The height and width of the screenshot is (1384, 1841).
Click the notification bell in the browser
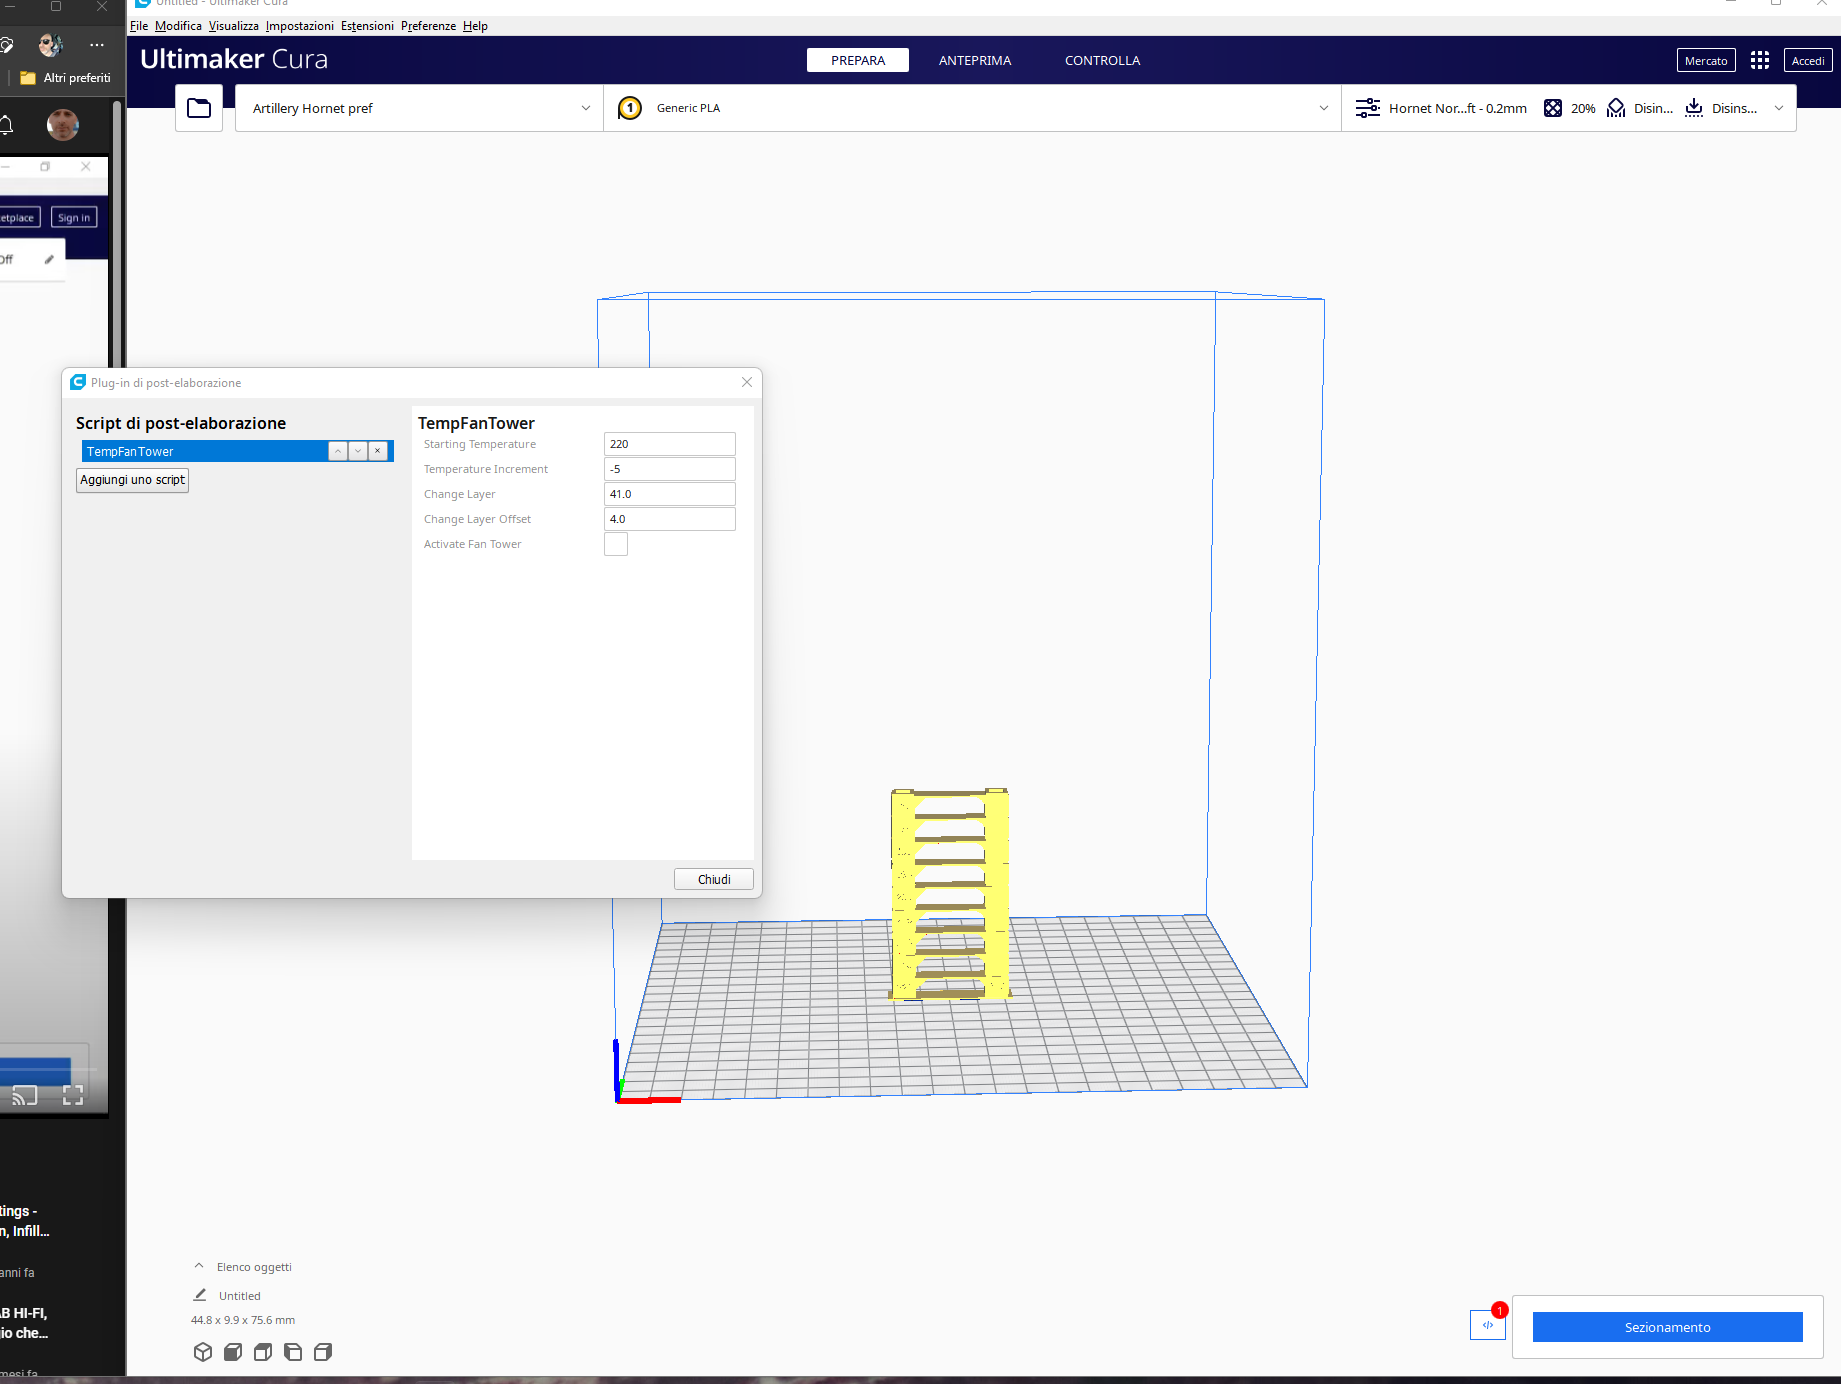click(x=5, y=125)
